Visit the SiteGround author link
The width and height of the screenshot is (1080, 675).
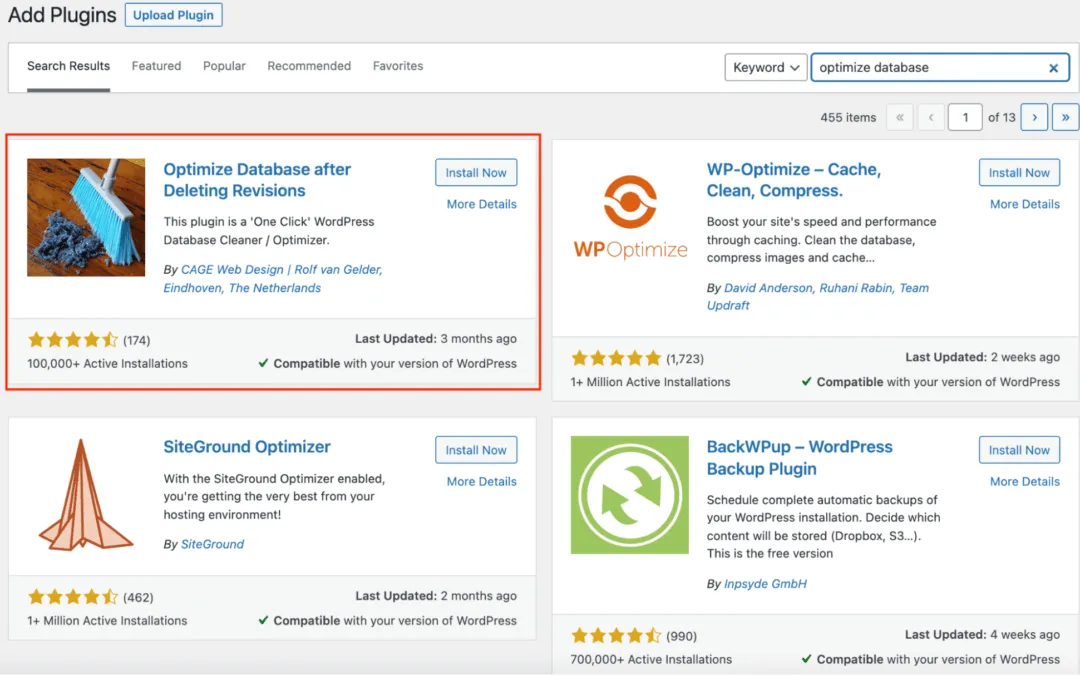coord(210,544)
